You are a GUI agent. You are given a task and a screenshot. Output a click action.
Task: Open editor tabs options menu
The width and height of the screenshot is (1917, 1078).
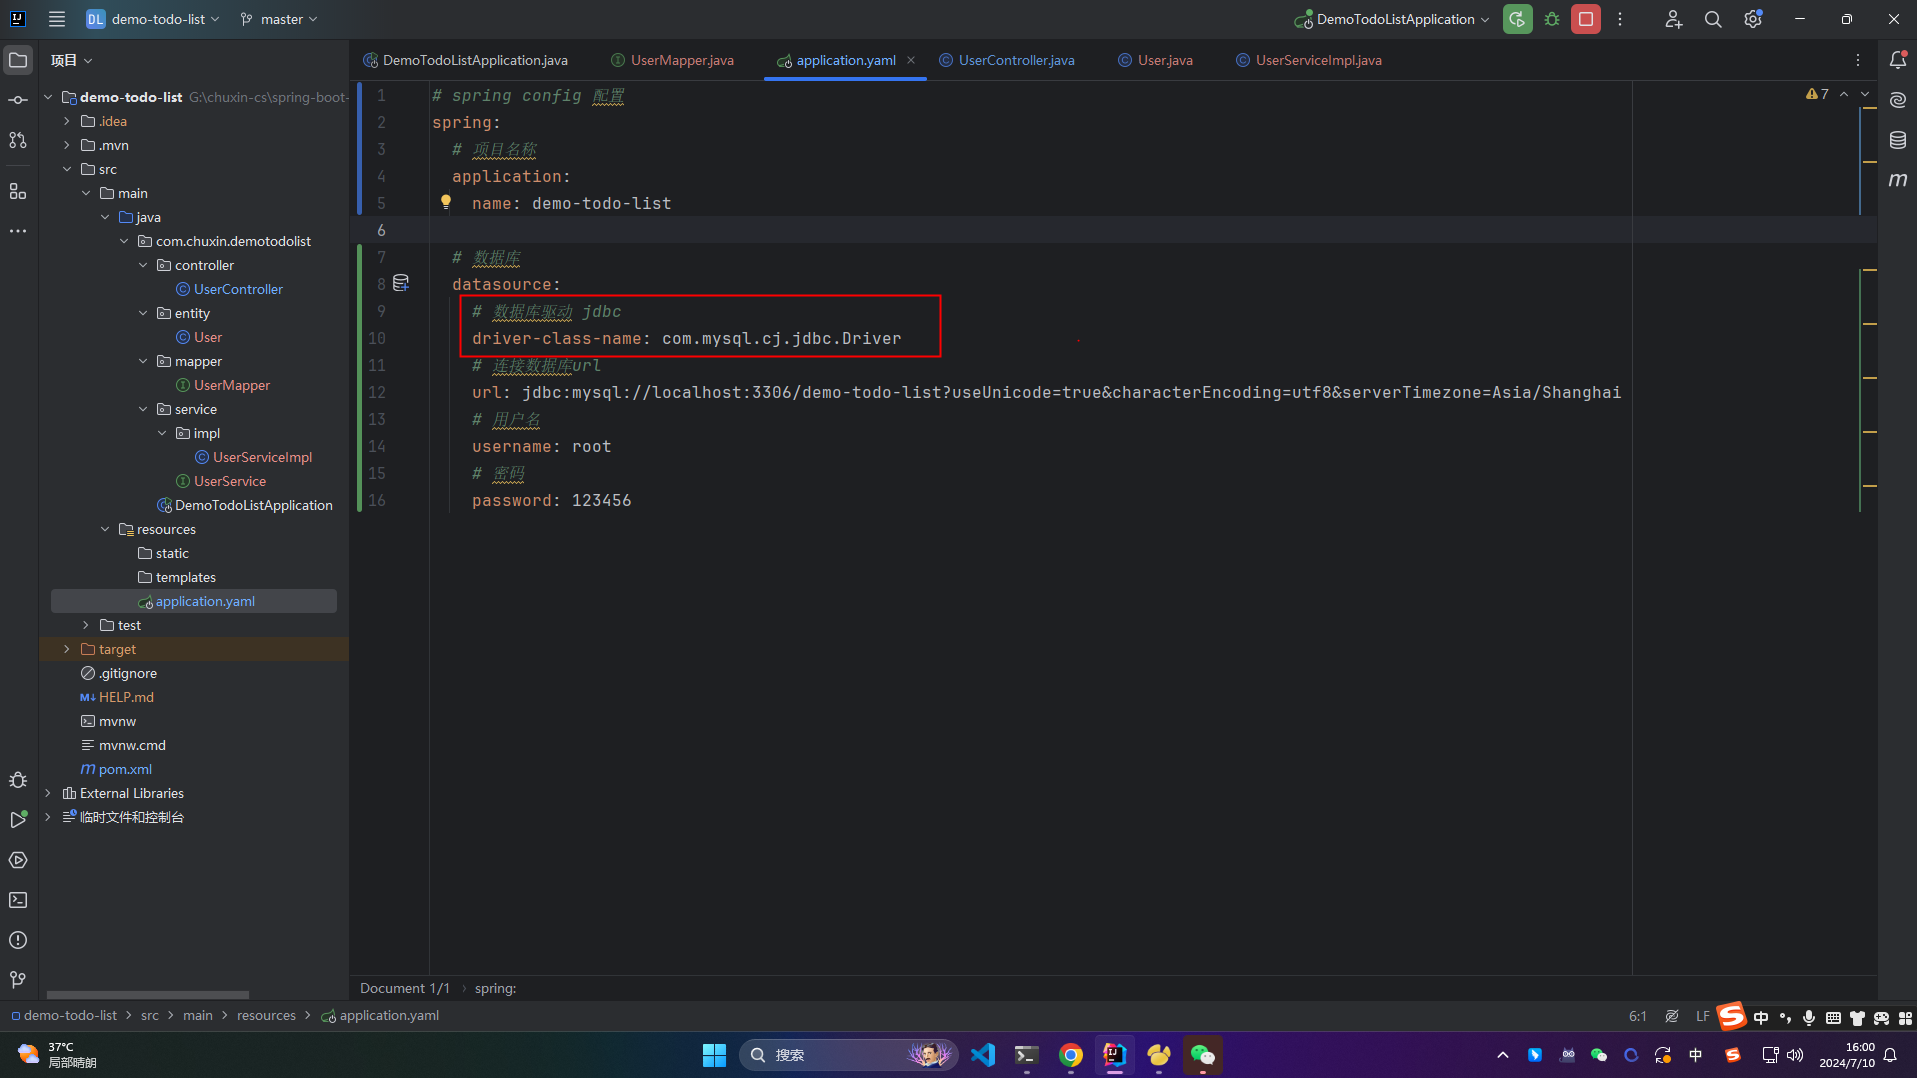point(1858,60)
